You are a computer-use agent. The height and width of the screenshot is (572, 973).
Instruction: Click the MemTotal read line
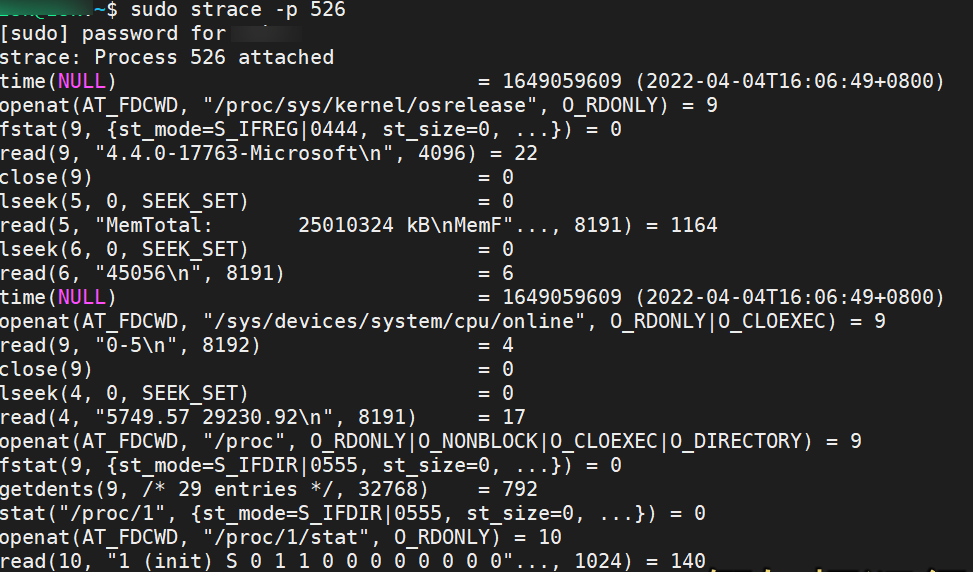click(x=359, y=225)
